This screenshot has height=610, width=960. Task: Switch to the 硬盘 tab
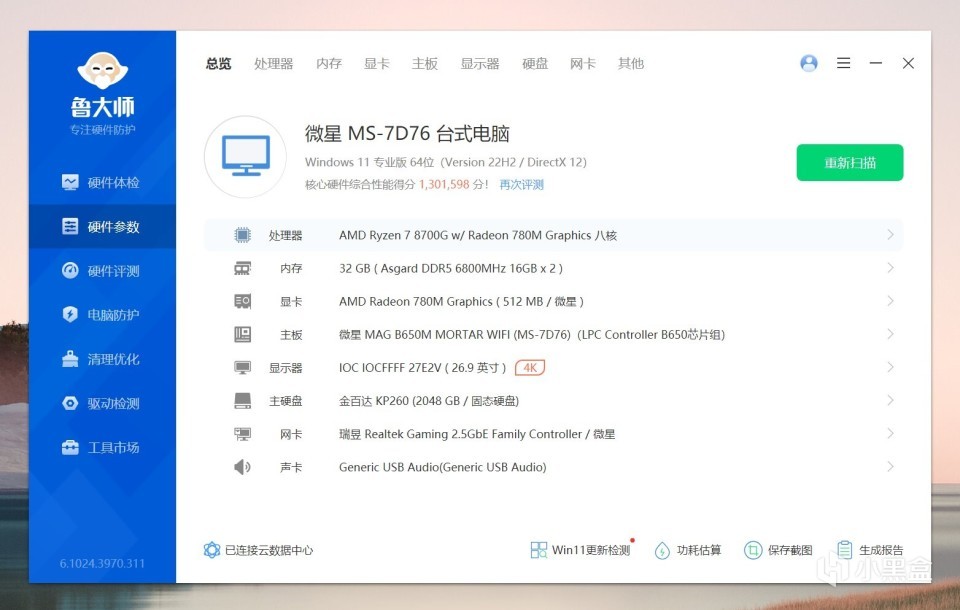click(535, 64)
